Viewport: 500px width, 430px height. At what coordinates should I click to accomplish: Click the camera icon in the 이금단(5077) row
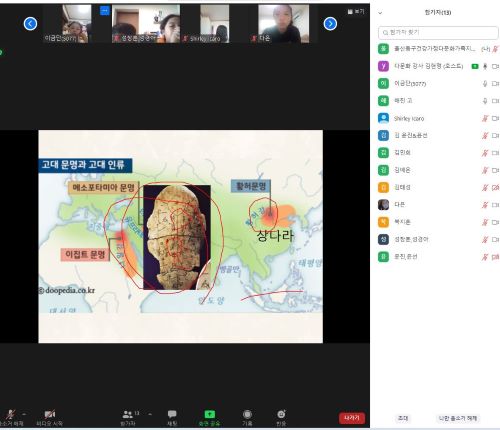pyautogui.click(x=495, y=84)
